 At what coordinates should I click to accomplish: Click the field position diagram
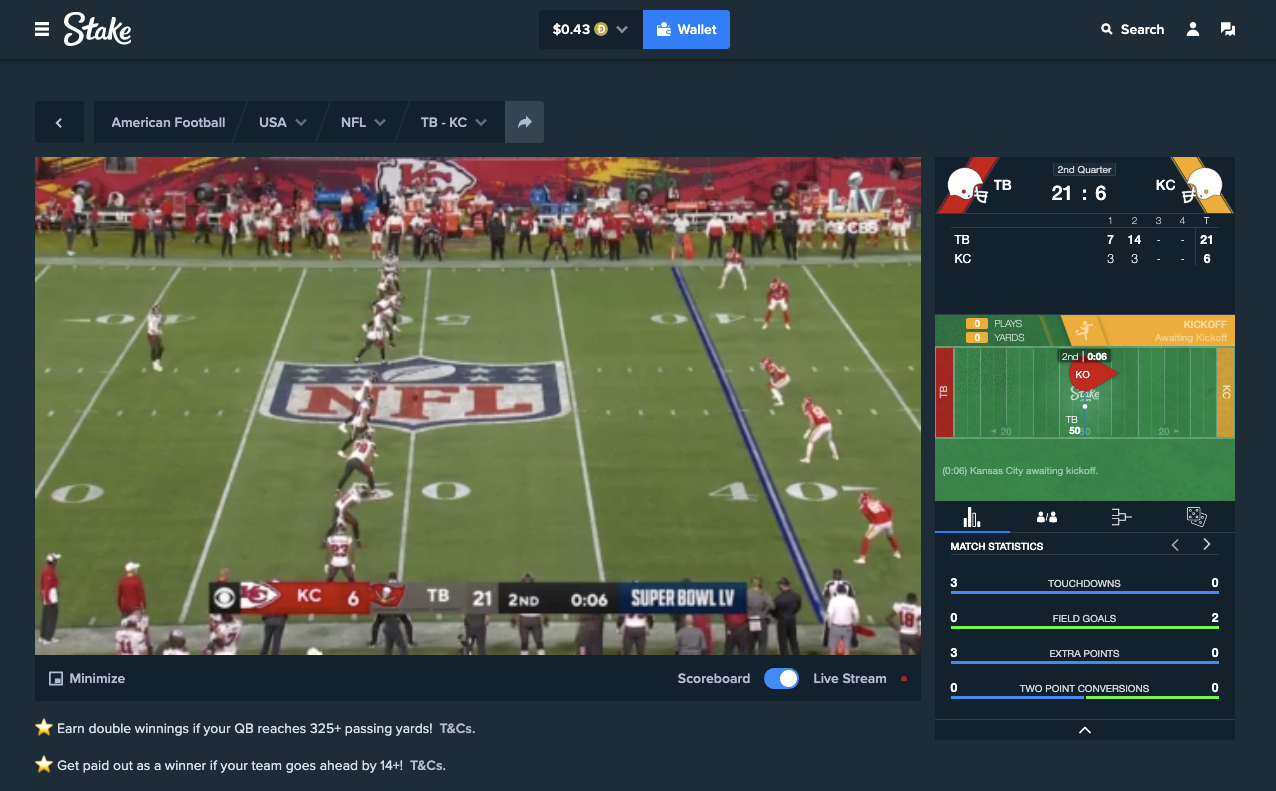pyautogui.click(x=1085, y=392)
